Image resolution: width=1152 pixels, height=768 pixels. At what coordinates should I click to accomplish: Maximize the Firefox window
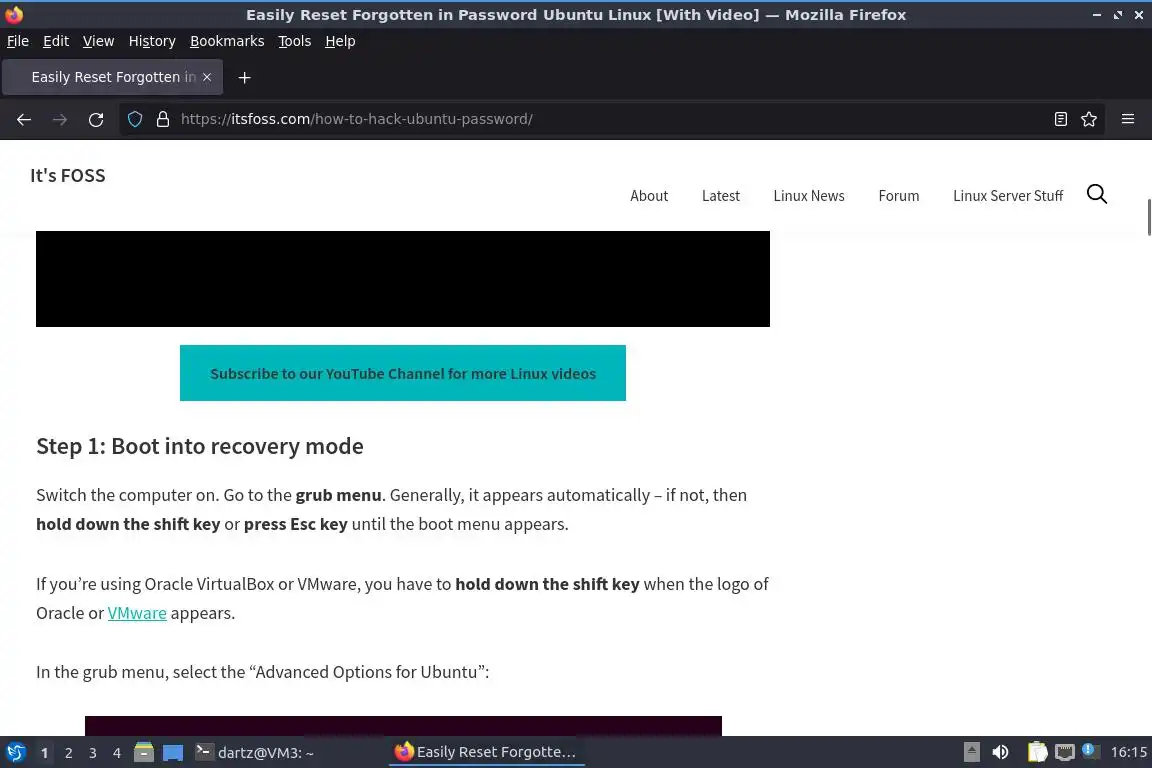pos(1117,15)
